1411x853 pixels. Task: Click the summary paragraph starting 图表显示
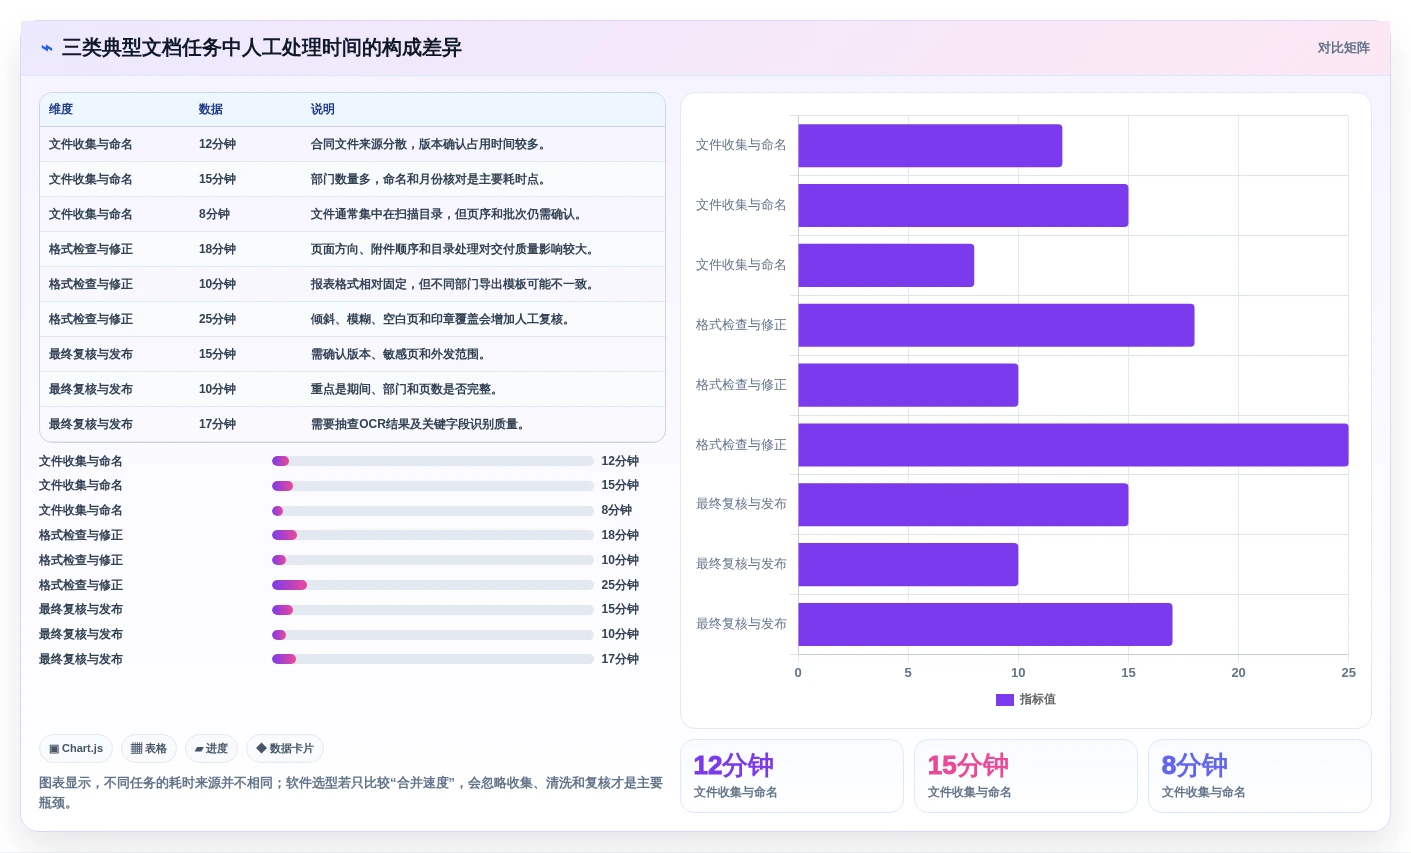coord(351,793)
